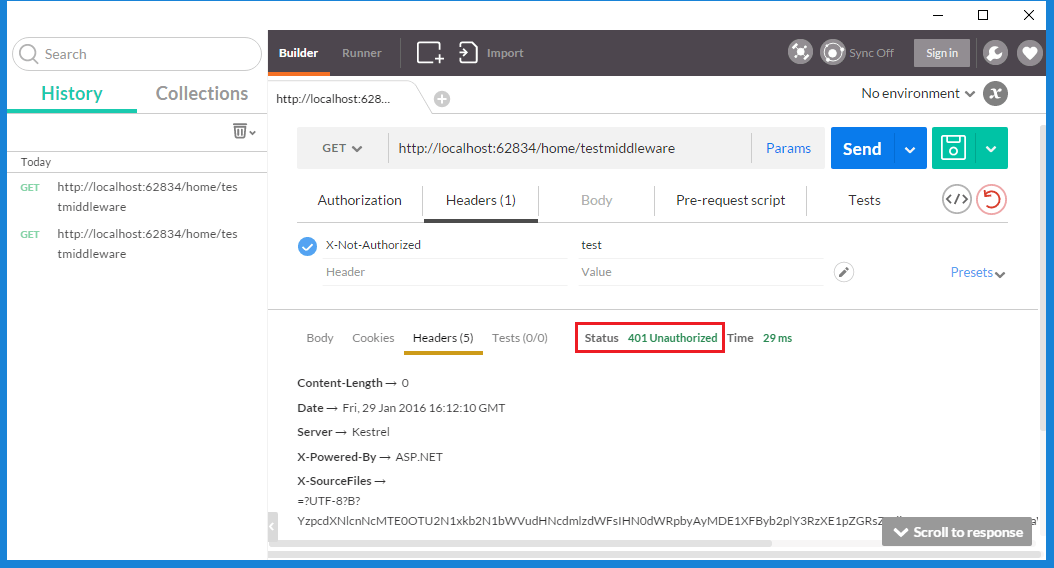This screenshot has height=568, width=1054.
Task: Click the request URL field
Action: 570,149
